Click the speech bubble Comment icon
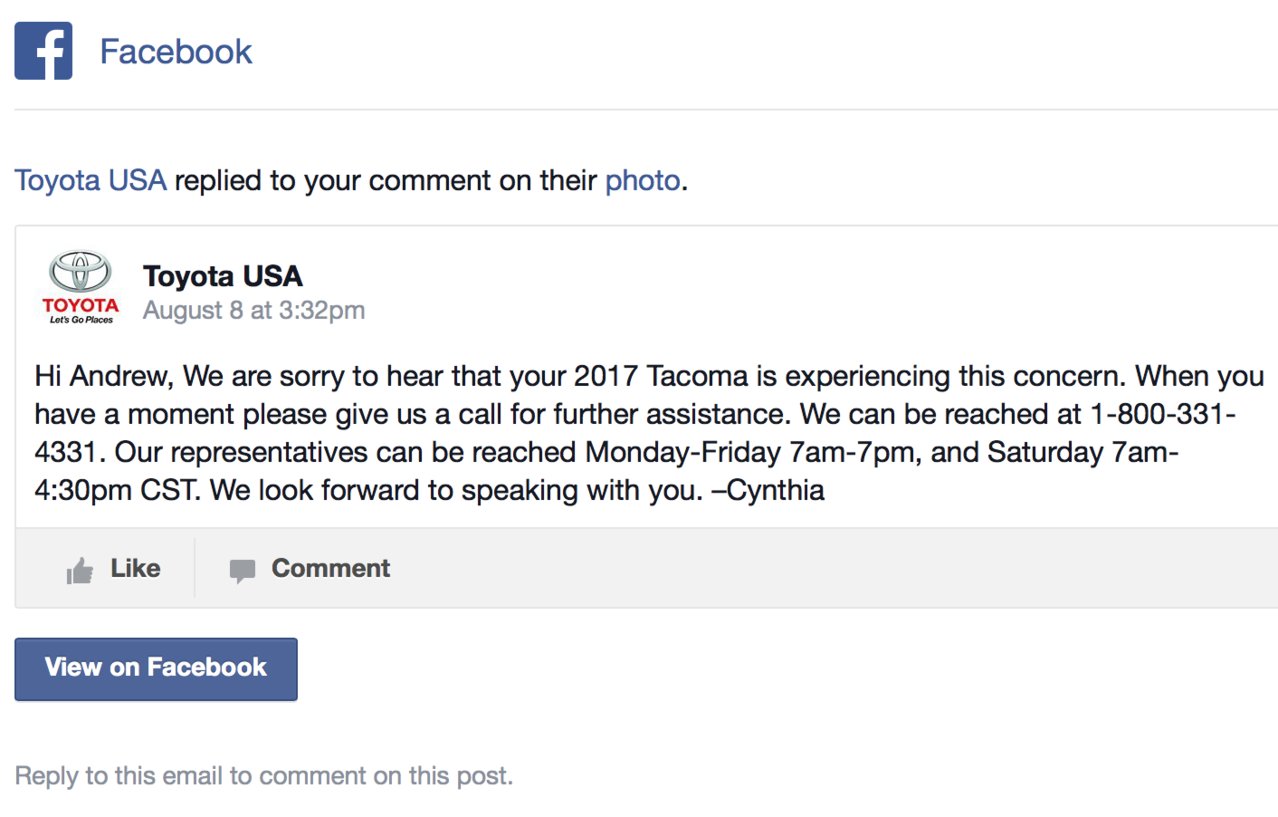1278x817 pixels. (x=242, y=571)
